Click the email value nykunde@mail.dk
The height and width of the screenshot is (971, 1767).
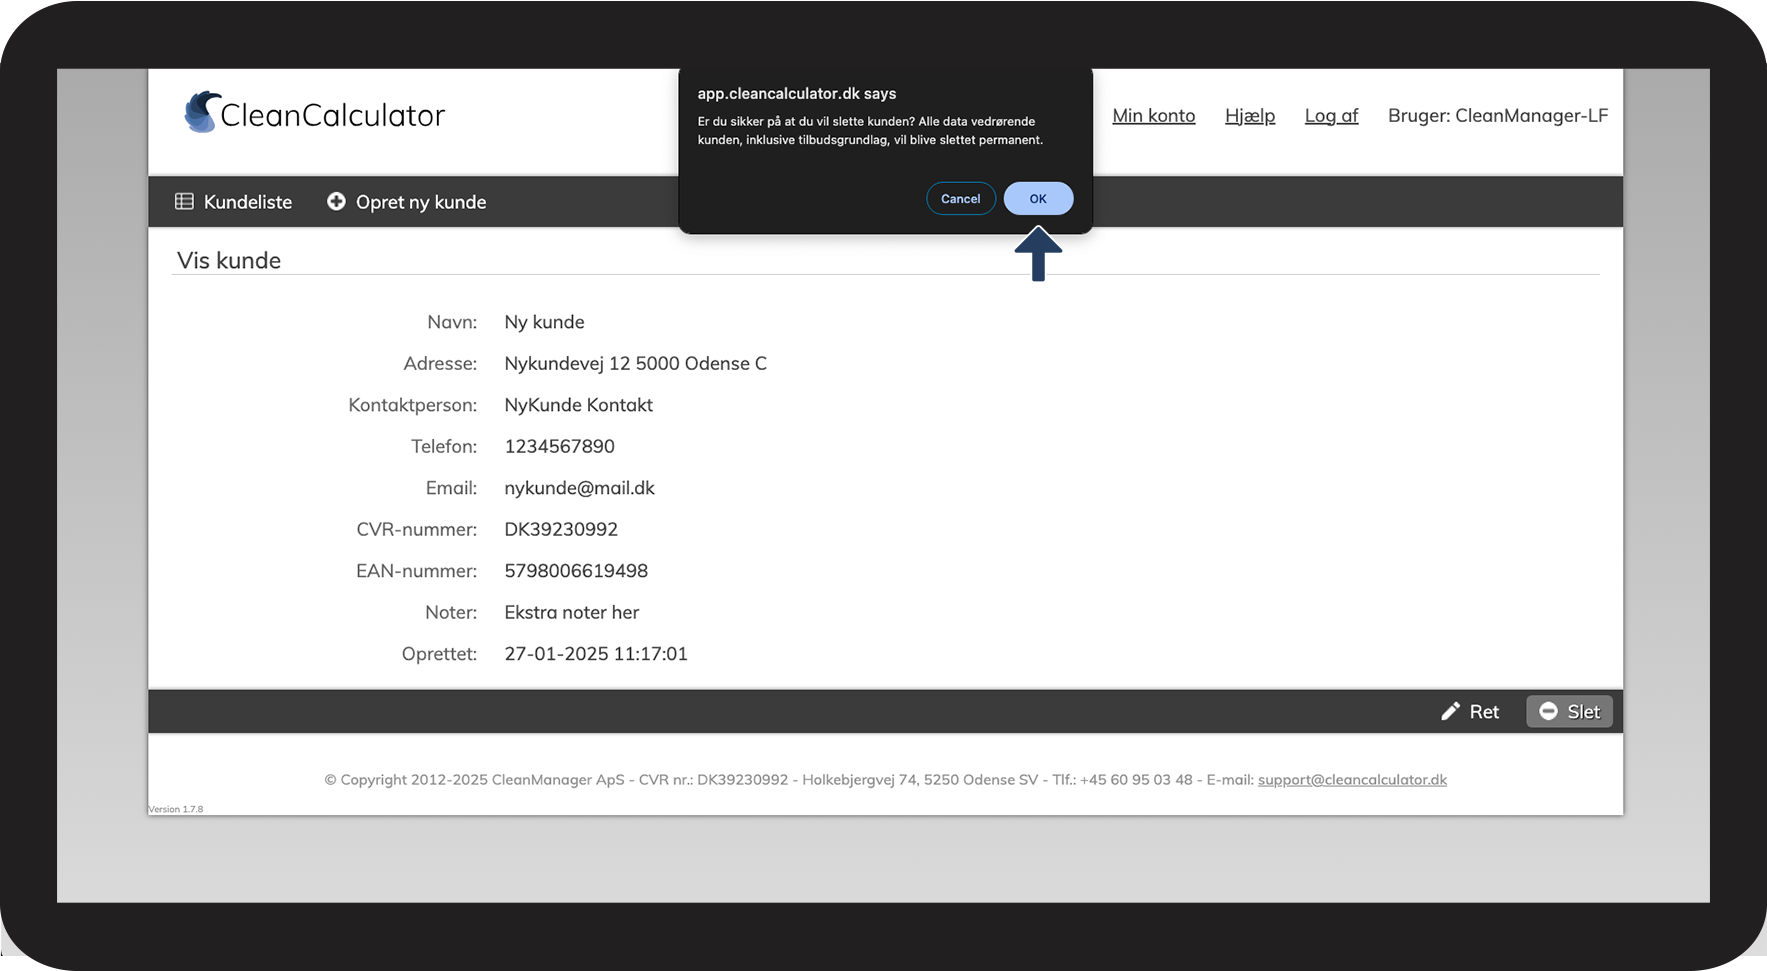pos(579,488)
